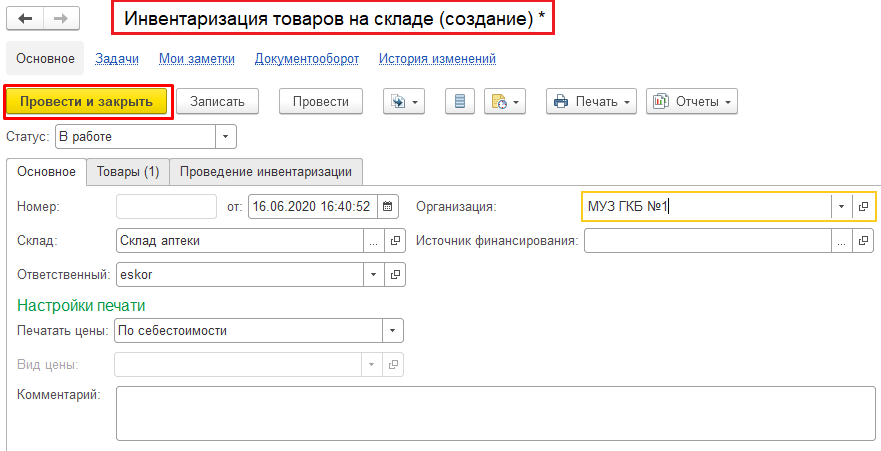881x451 pixels.
Task: Click the forward navigation arrow
Action: tap(61, 19)
